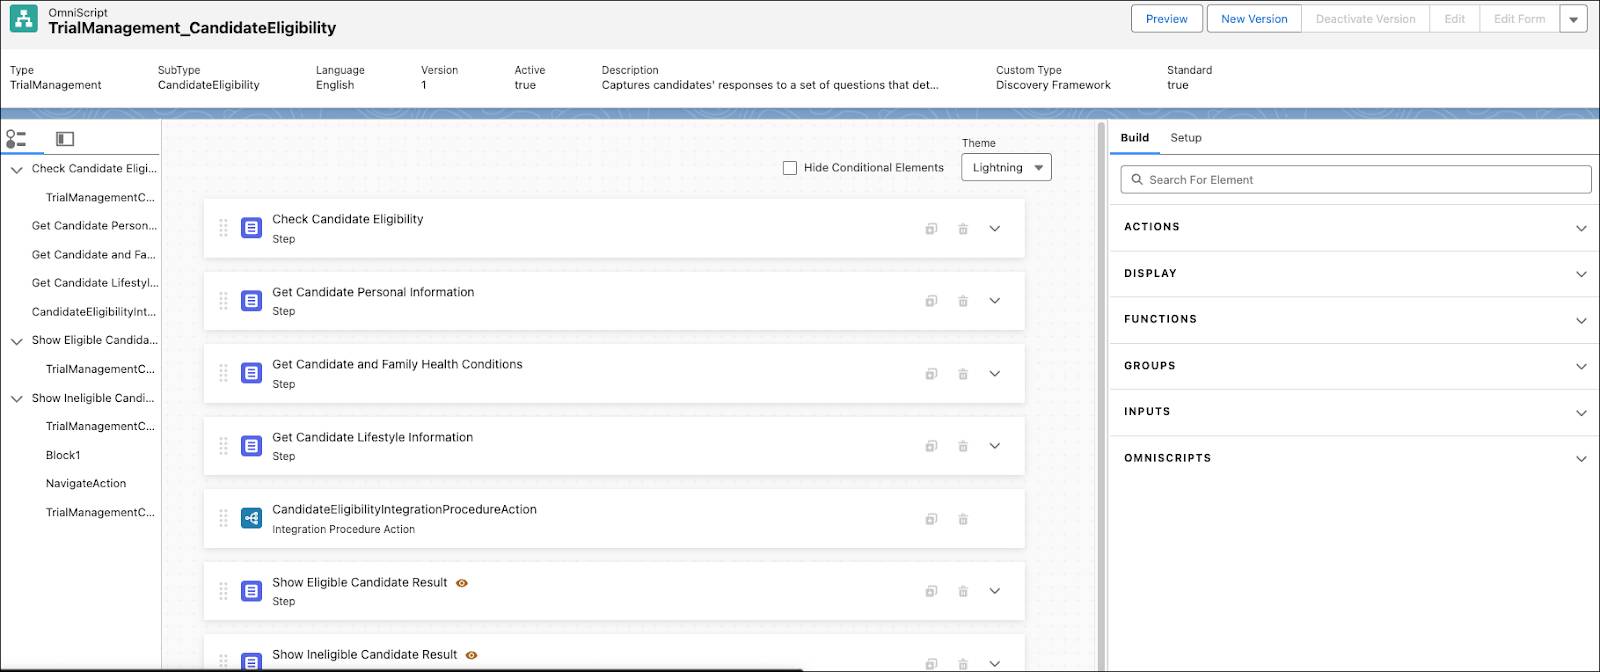This screenshot has height=672, width=1600.
Task: Focus the Search For Element field
Action: [x=1356, y=180]
